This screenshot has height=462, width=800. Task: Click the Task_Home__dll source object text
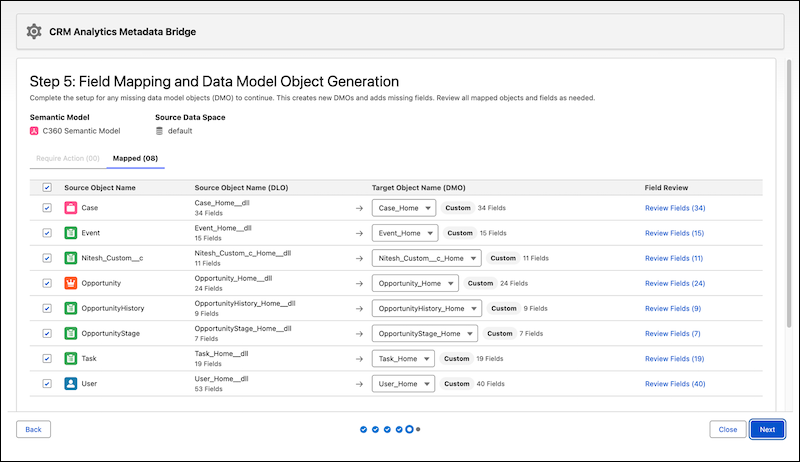(221, 353)
